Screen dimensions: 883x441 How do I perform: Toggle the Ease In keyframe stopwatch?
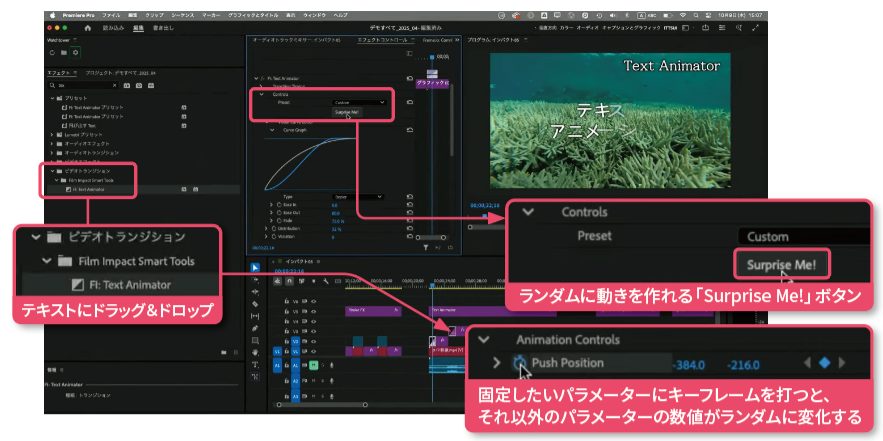276,204
